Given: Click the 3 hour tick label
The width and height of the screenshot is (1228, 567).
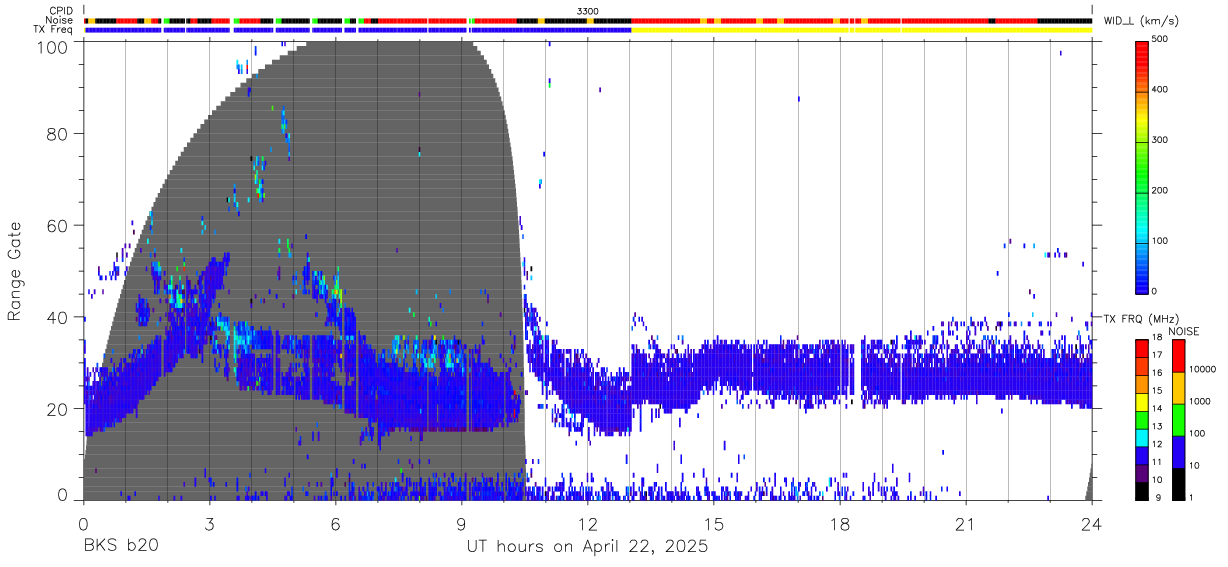Looking at the screenshot, I should pos(209,524).
